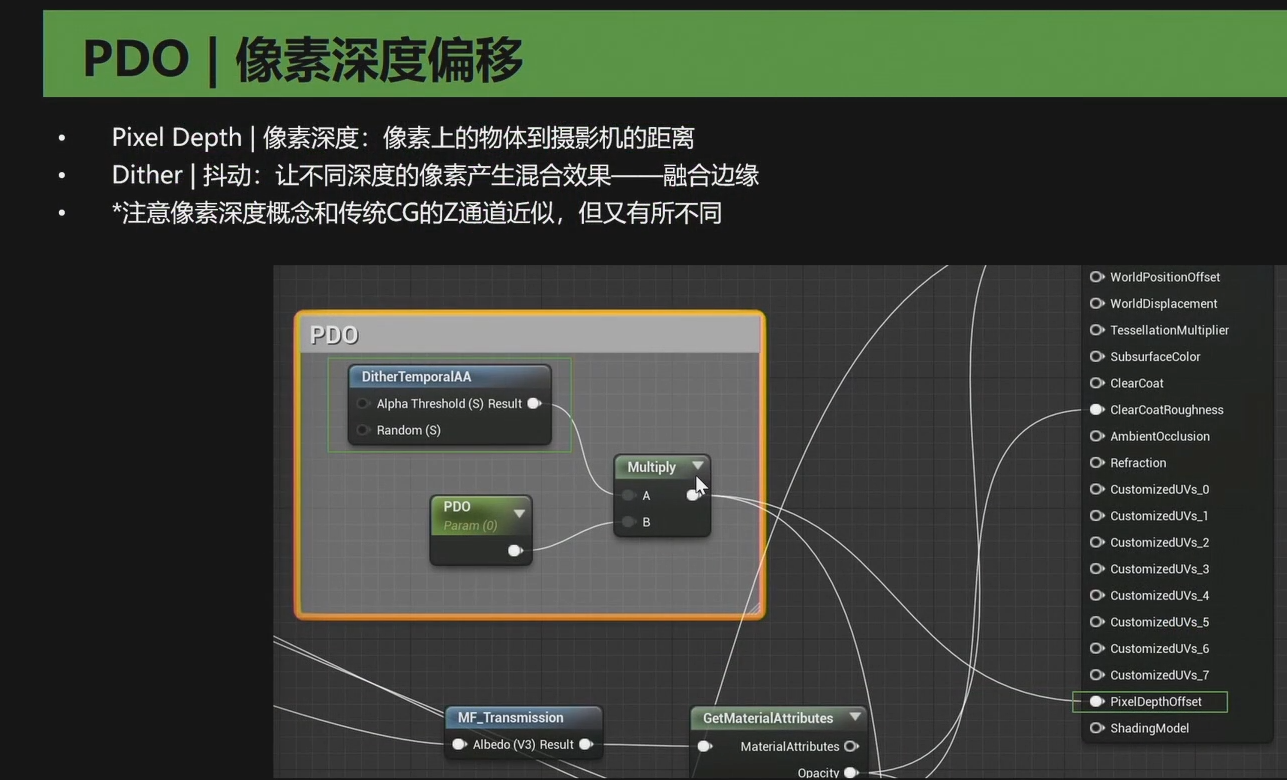1287x780 pixels.
Task: Click the CustomizedUVs_2 pin
Action: (1097, 542)
